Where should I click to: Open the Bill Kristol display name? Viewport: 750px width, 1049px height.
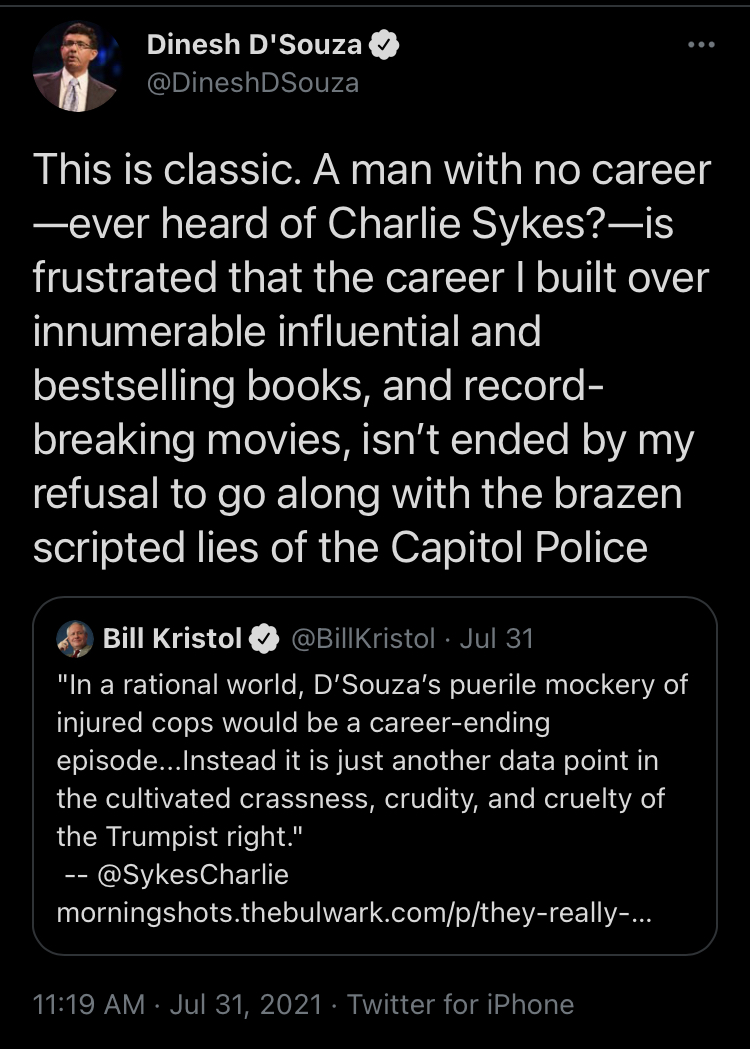click(172, 638)
